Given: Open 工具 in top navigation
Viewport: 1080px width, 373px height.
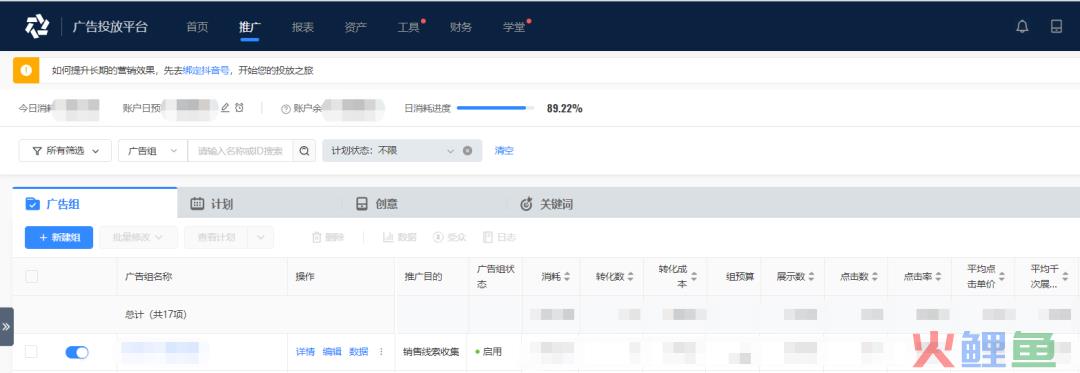Looking at the screenshot, I should [x=408, y=27].
